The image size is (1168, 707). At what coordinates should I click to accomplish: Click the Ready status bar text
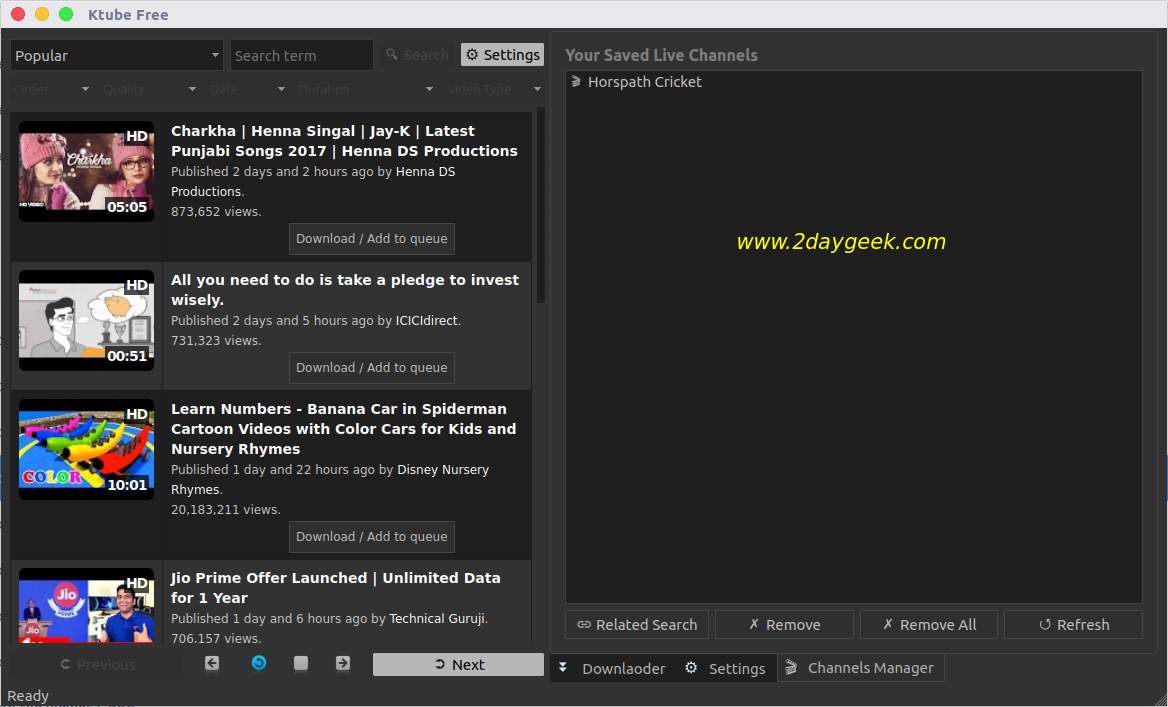coord(28,696)
